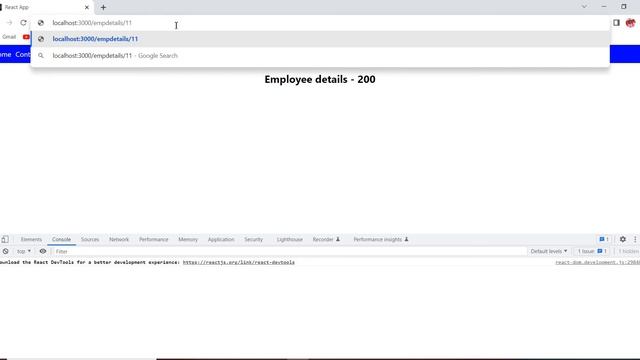Switch to the Memory tab in DevTools
Image resolution: width=640 pixels, height=360 pixels.
[x=188, y=240]
